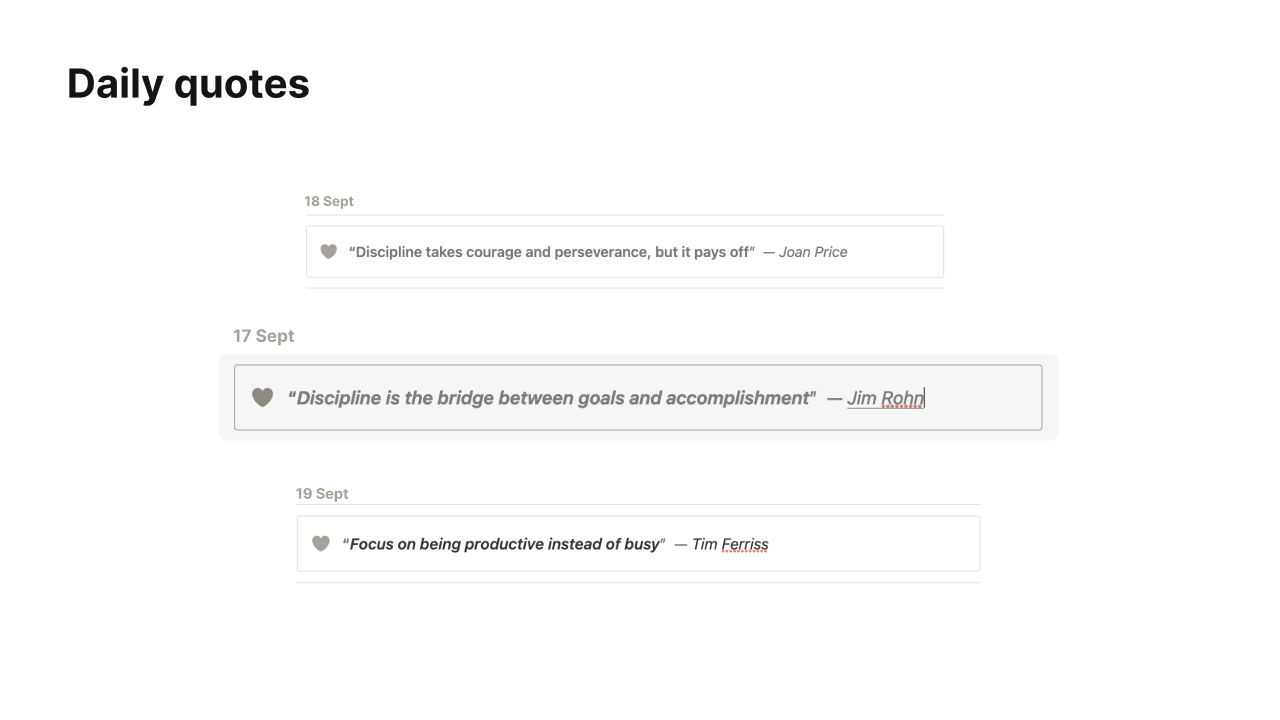Click the heart icon in the Jim Rohn quote
The width and height of the screenshot is (1280, 720).
click(x=262, y=398)
